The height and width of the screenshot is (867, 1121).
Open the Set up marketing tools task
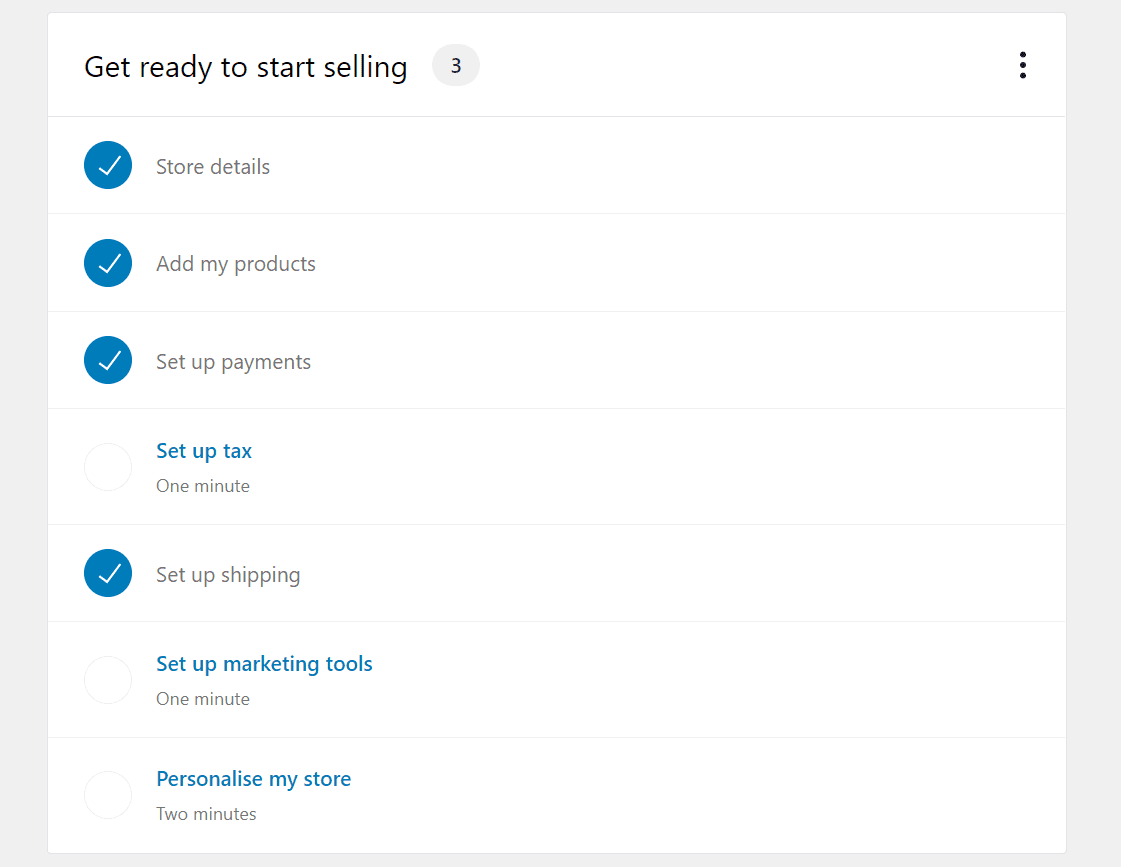point(264,663)
